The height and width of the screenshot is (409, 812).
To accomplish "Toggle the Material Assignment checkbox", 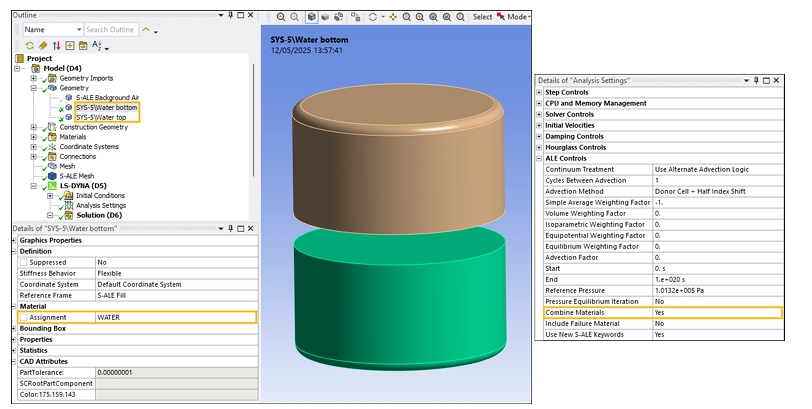I will 23,317.
